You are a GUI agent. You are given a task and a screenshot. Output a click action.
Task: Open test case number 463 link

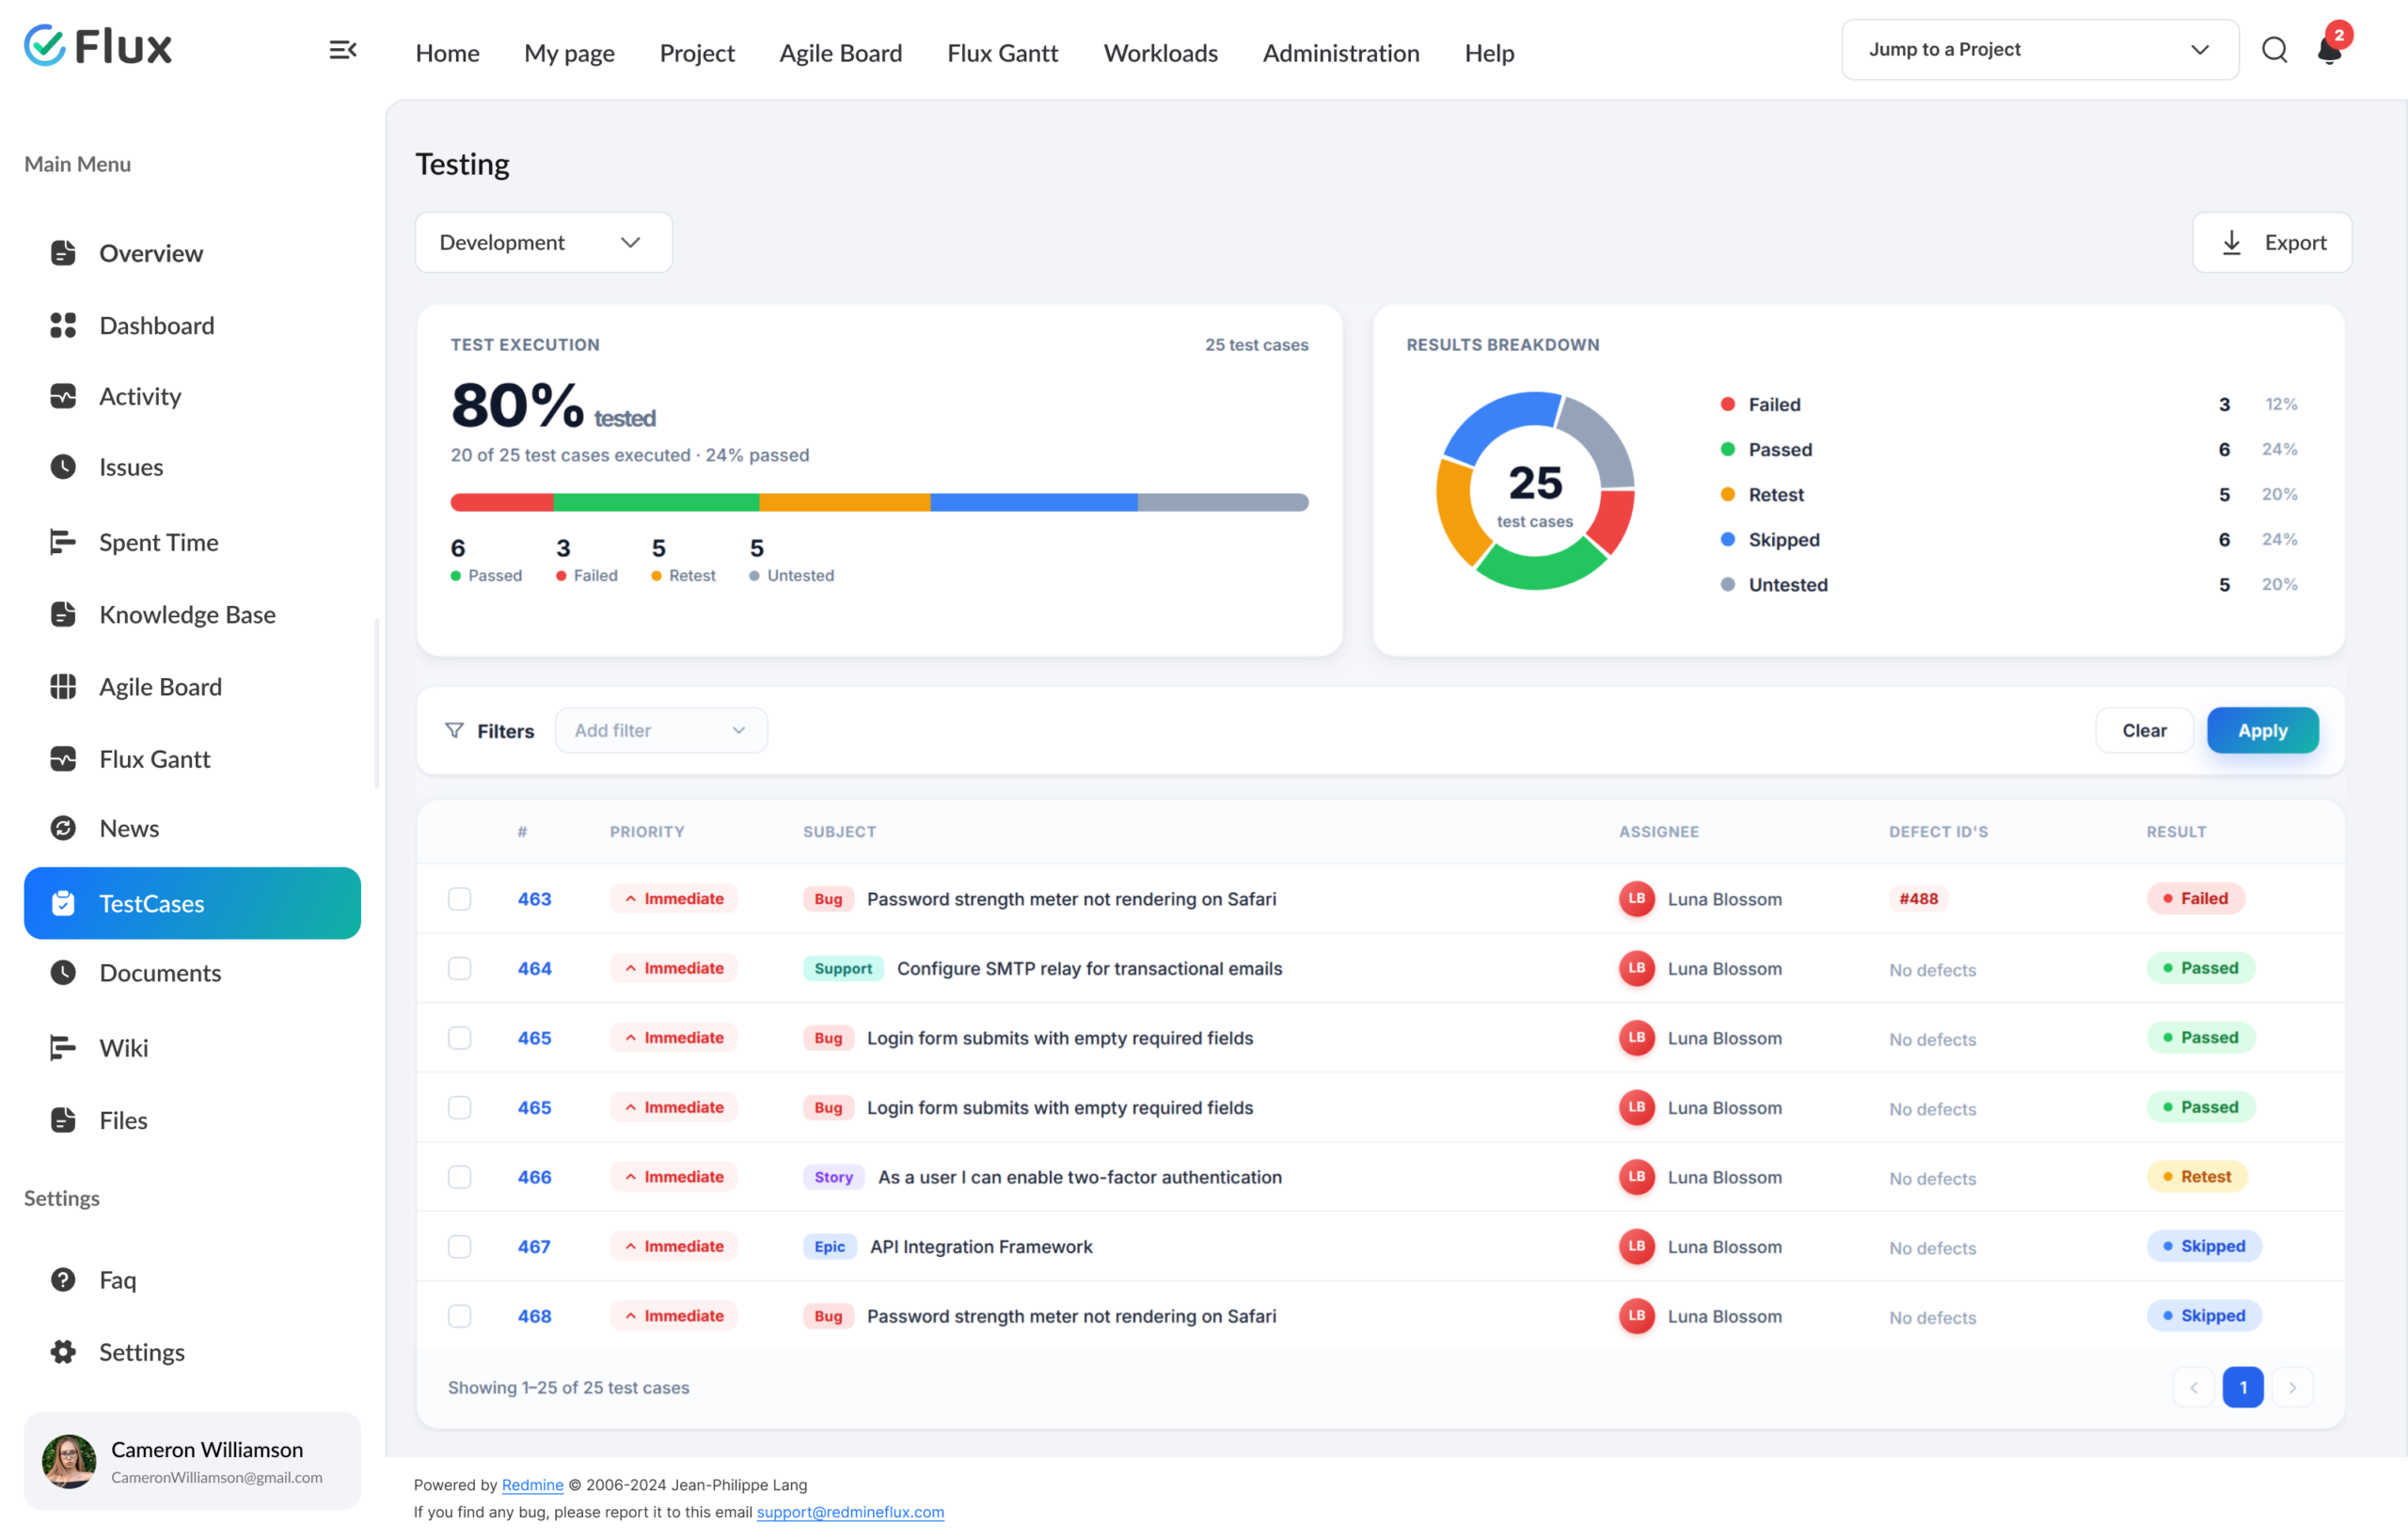click(x=534, y=898)
